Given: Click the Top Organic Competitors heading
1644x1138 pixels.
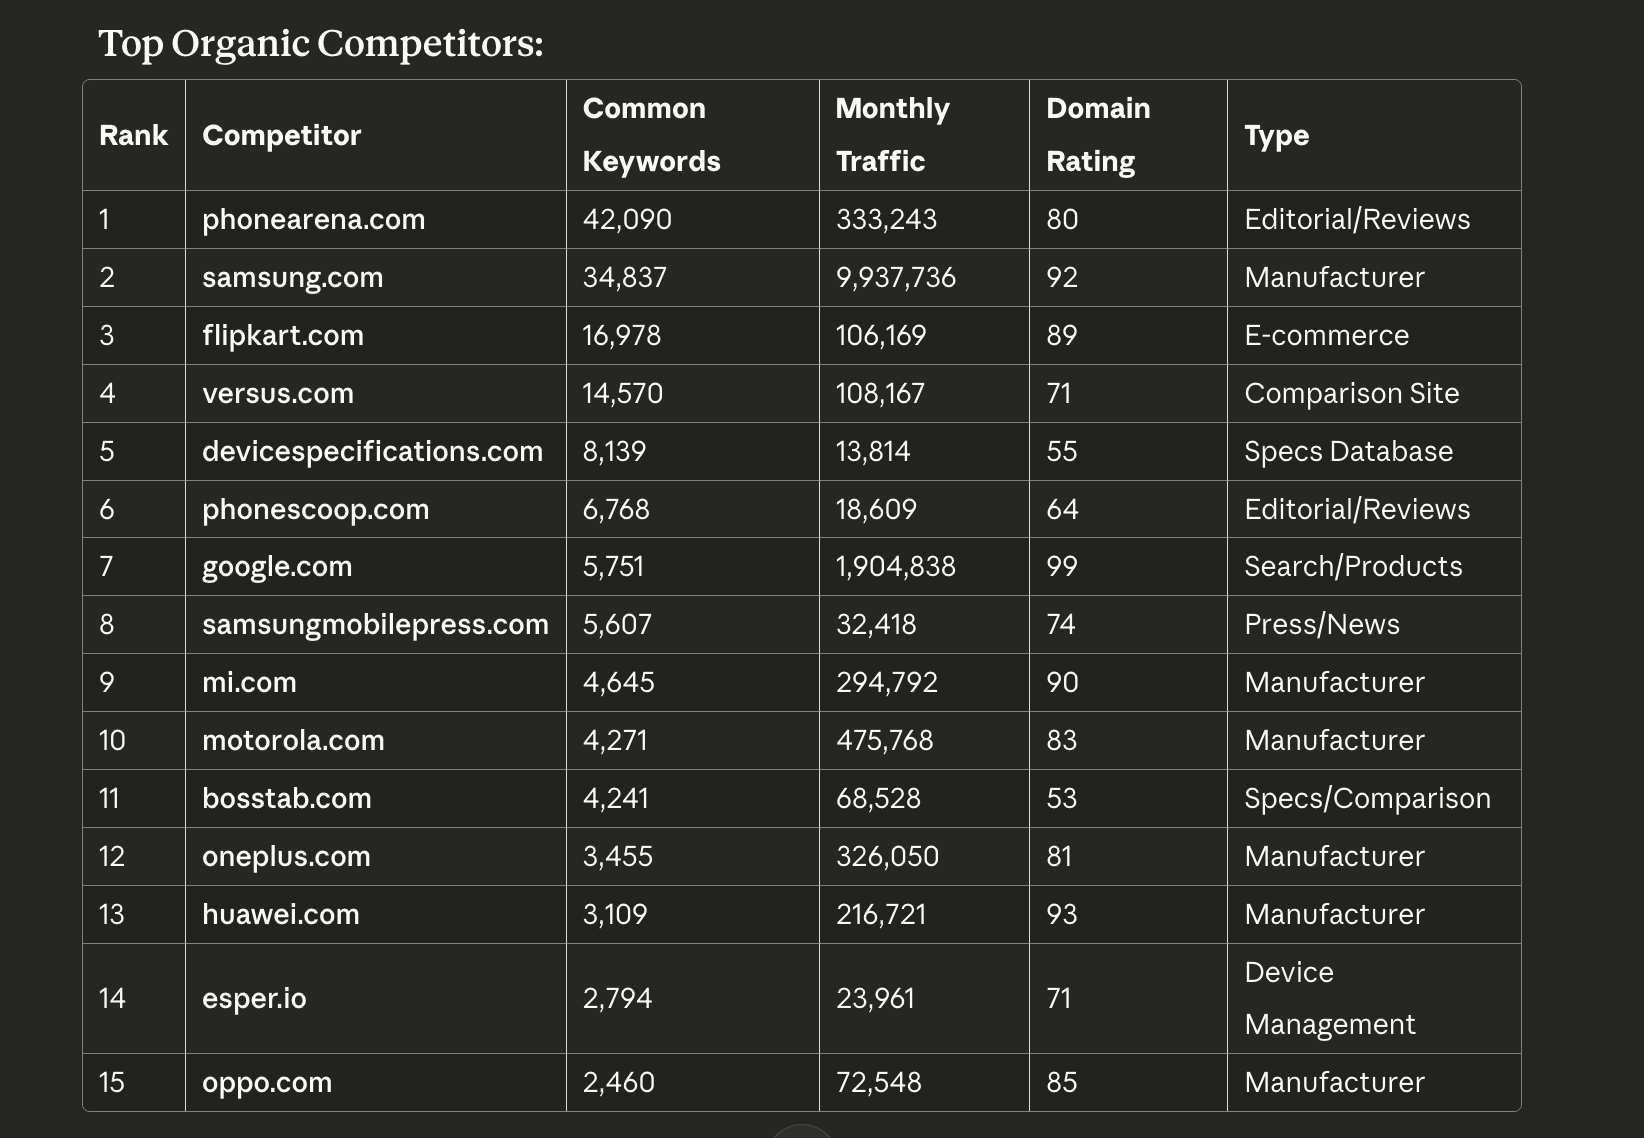Looking at the screenshot, I should click(x=320, y=43).
